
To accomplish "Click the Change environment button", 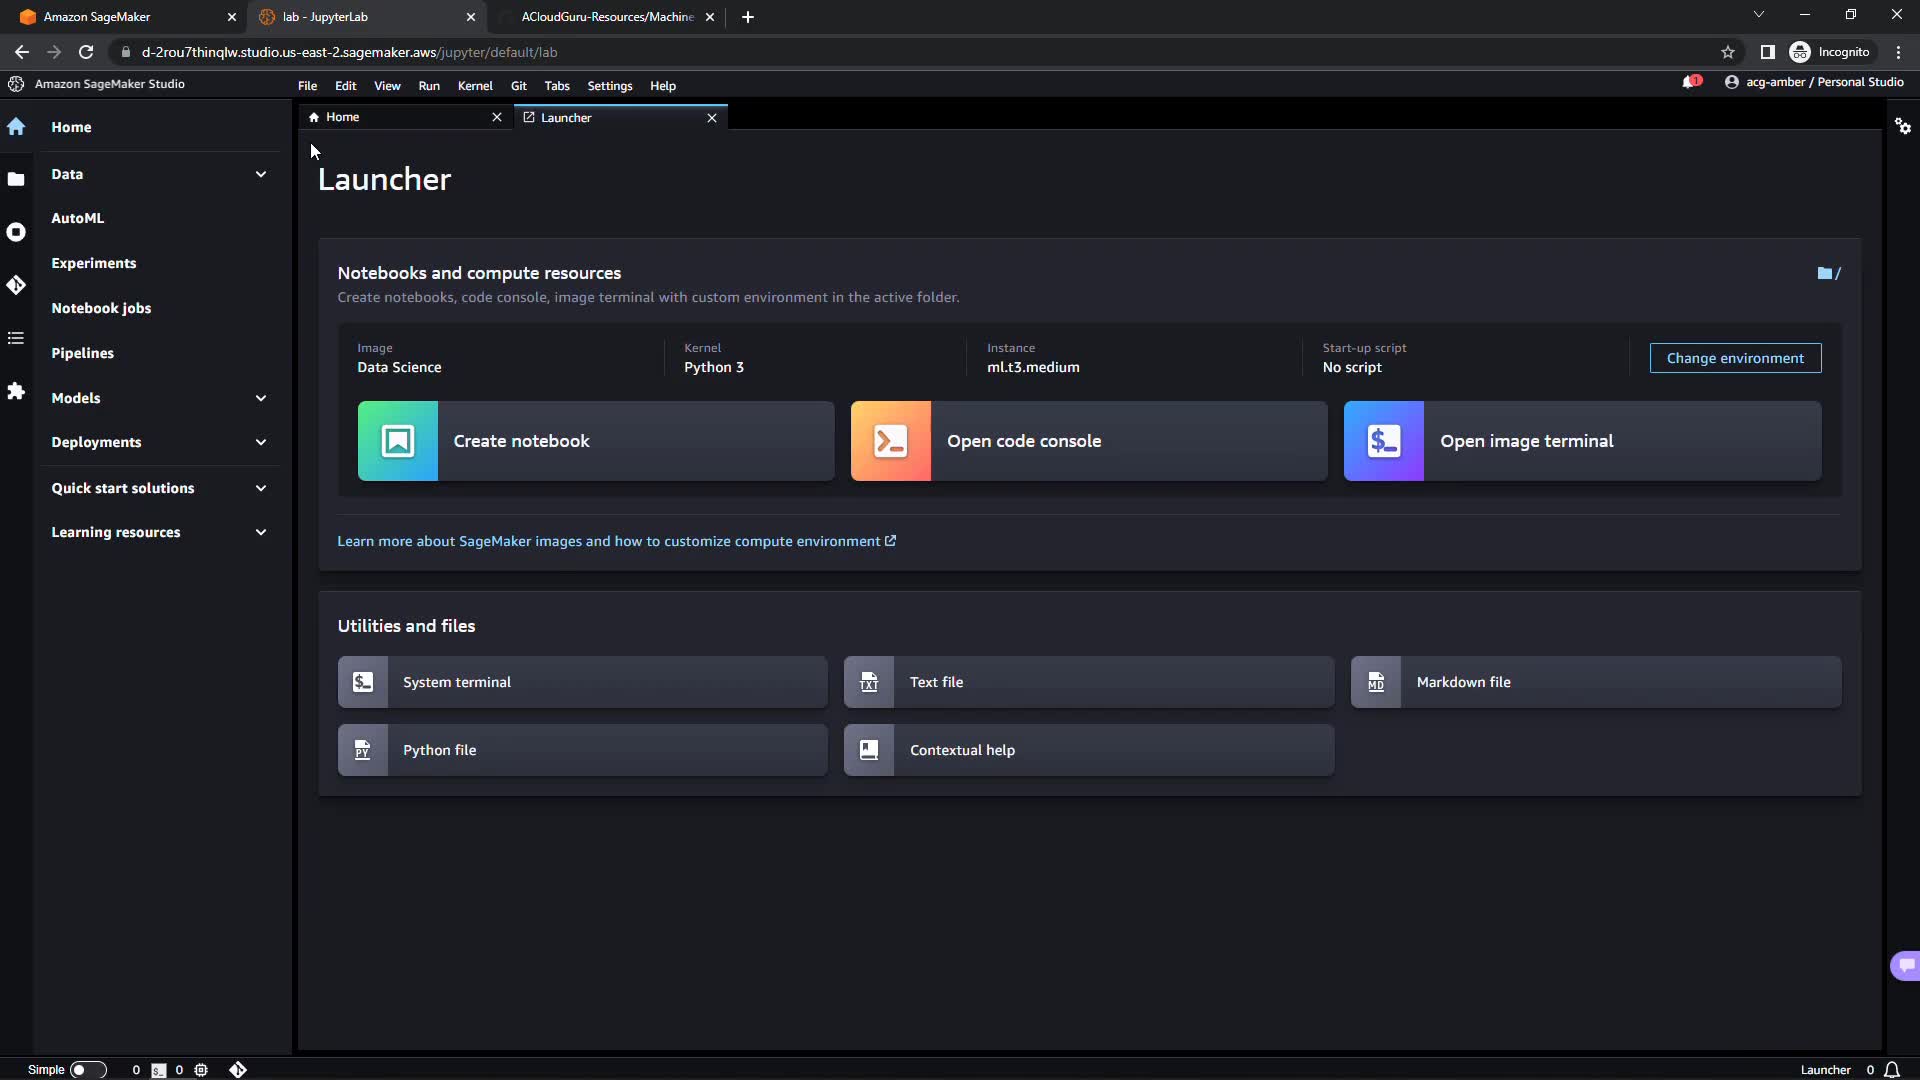I will [x=1734, y=358].
